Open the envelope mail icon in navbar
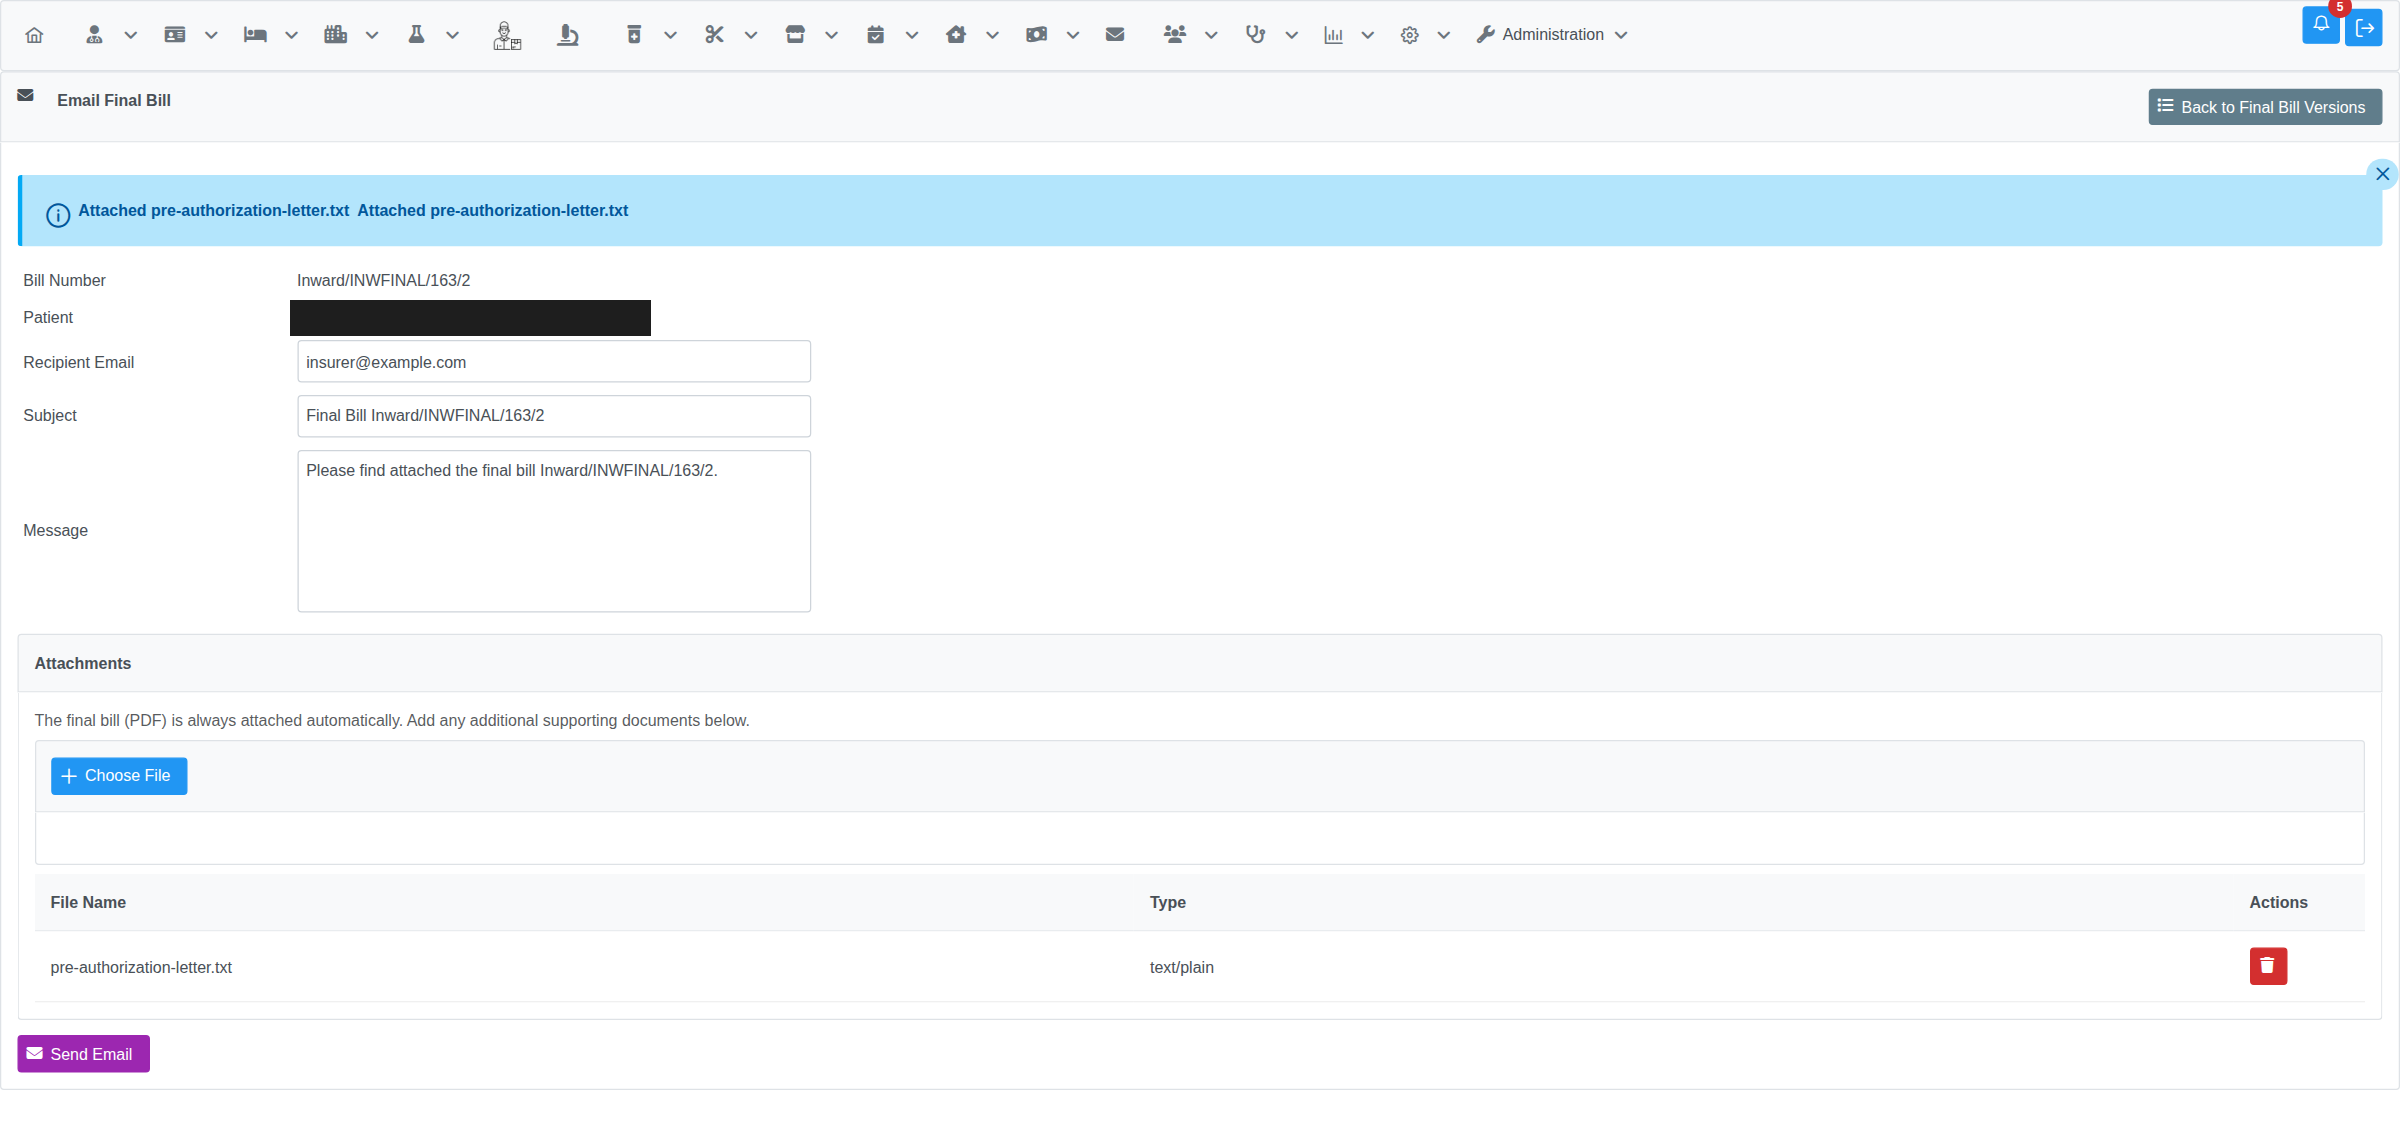 [1115, 35]
